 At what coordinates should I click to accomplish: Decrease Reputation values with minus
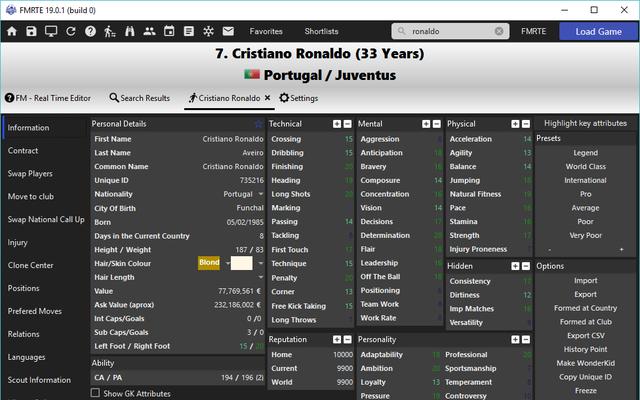pyautogui.click(x=347, y=340)
